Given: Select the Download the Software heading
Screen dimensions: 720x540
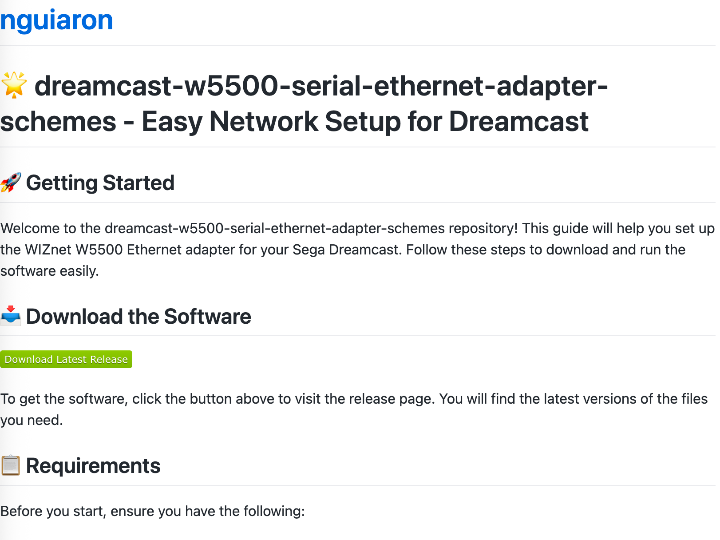Looking at the screenshot, I should pyautogui.click(x=138, y=317).
